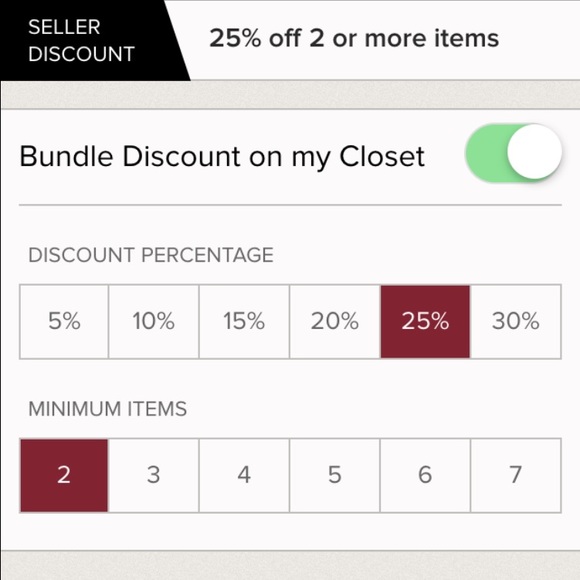Tap the highlighted 25% discount cell
Viewport: 580px width, 580px height.
coord(425,321)
